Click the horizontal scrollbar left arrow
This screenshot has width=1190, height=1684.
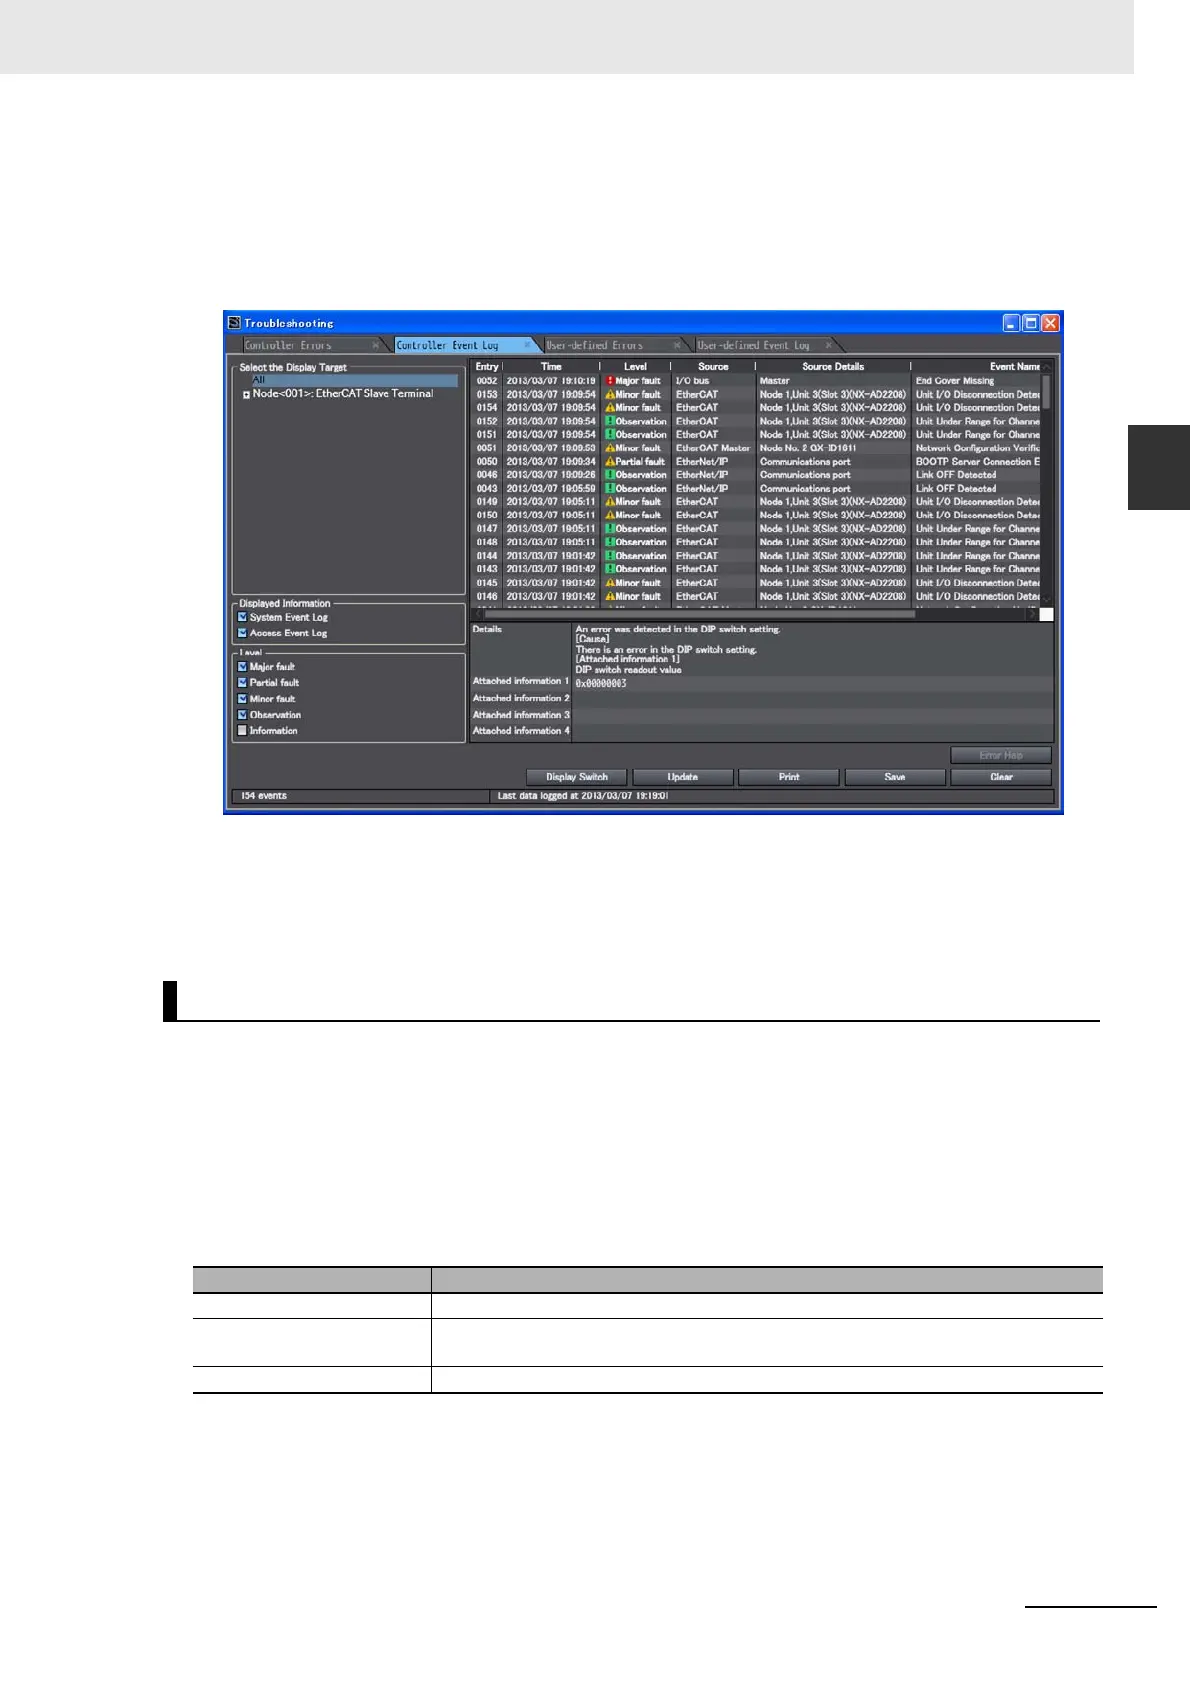coord(477,614)
